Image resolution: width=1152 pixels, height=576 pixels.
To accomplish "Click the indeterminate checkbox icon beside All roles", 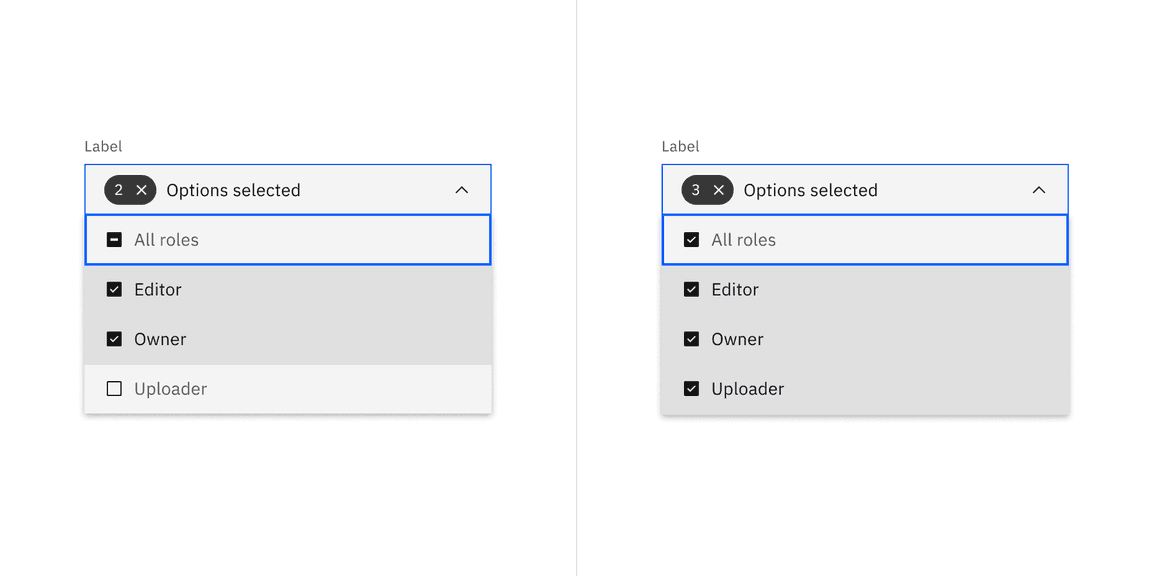I will click(114, 239).
